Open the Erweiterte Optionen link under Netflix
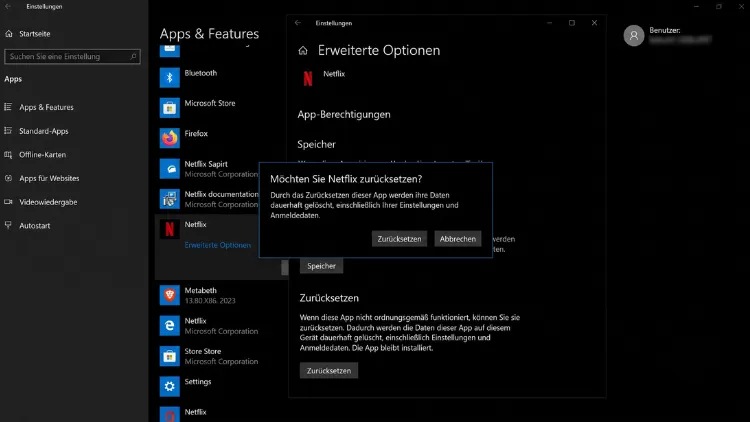Image resolution: width=750 pixels, height=422 pixels. tap(218, 245)
